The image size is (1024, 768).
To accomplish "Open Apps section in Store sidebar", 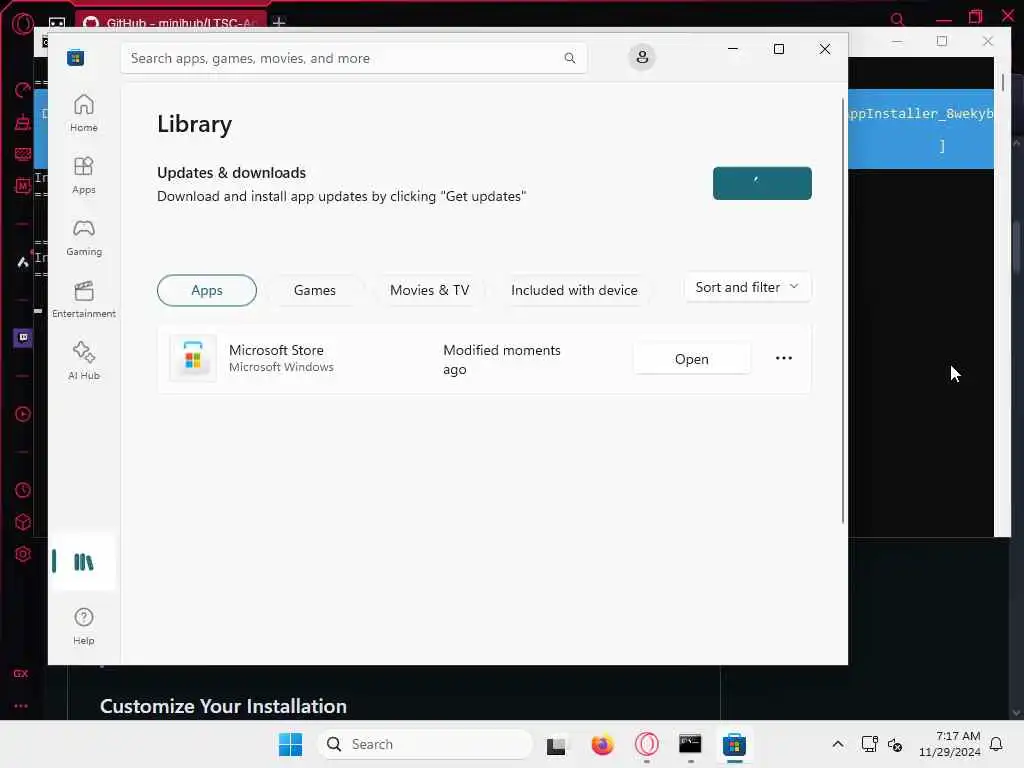I will click(84, 175).
